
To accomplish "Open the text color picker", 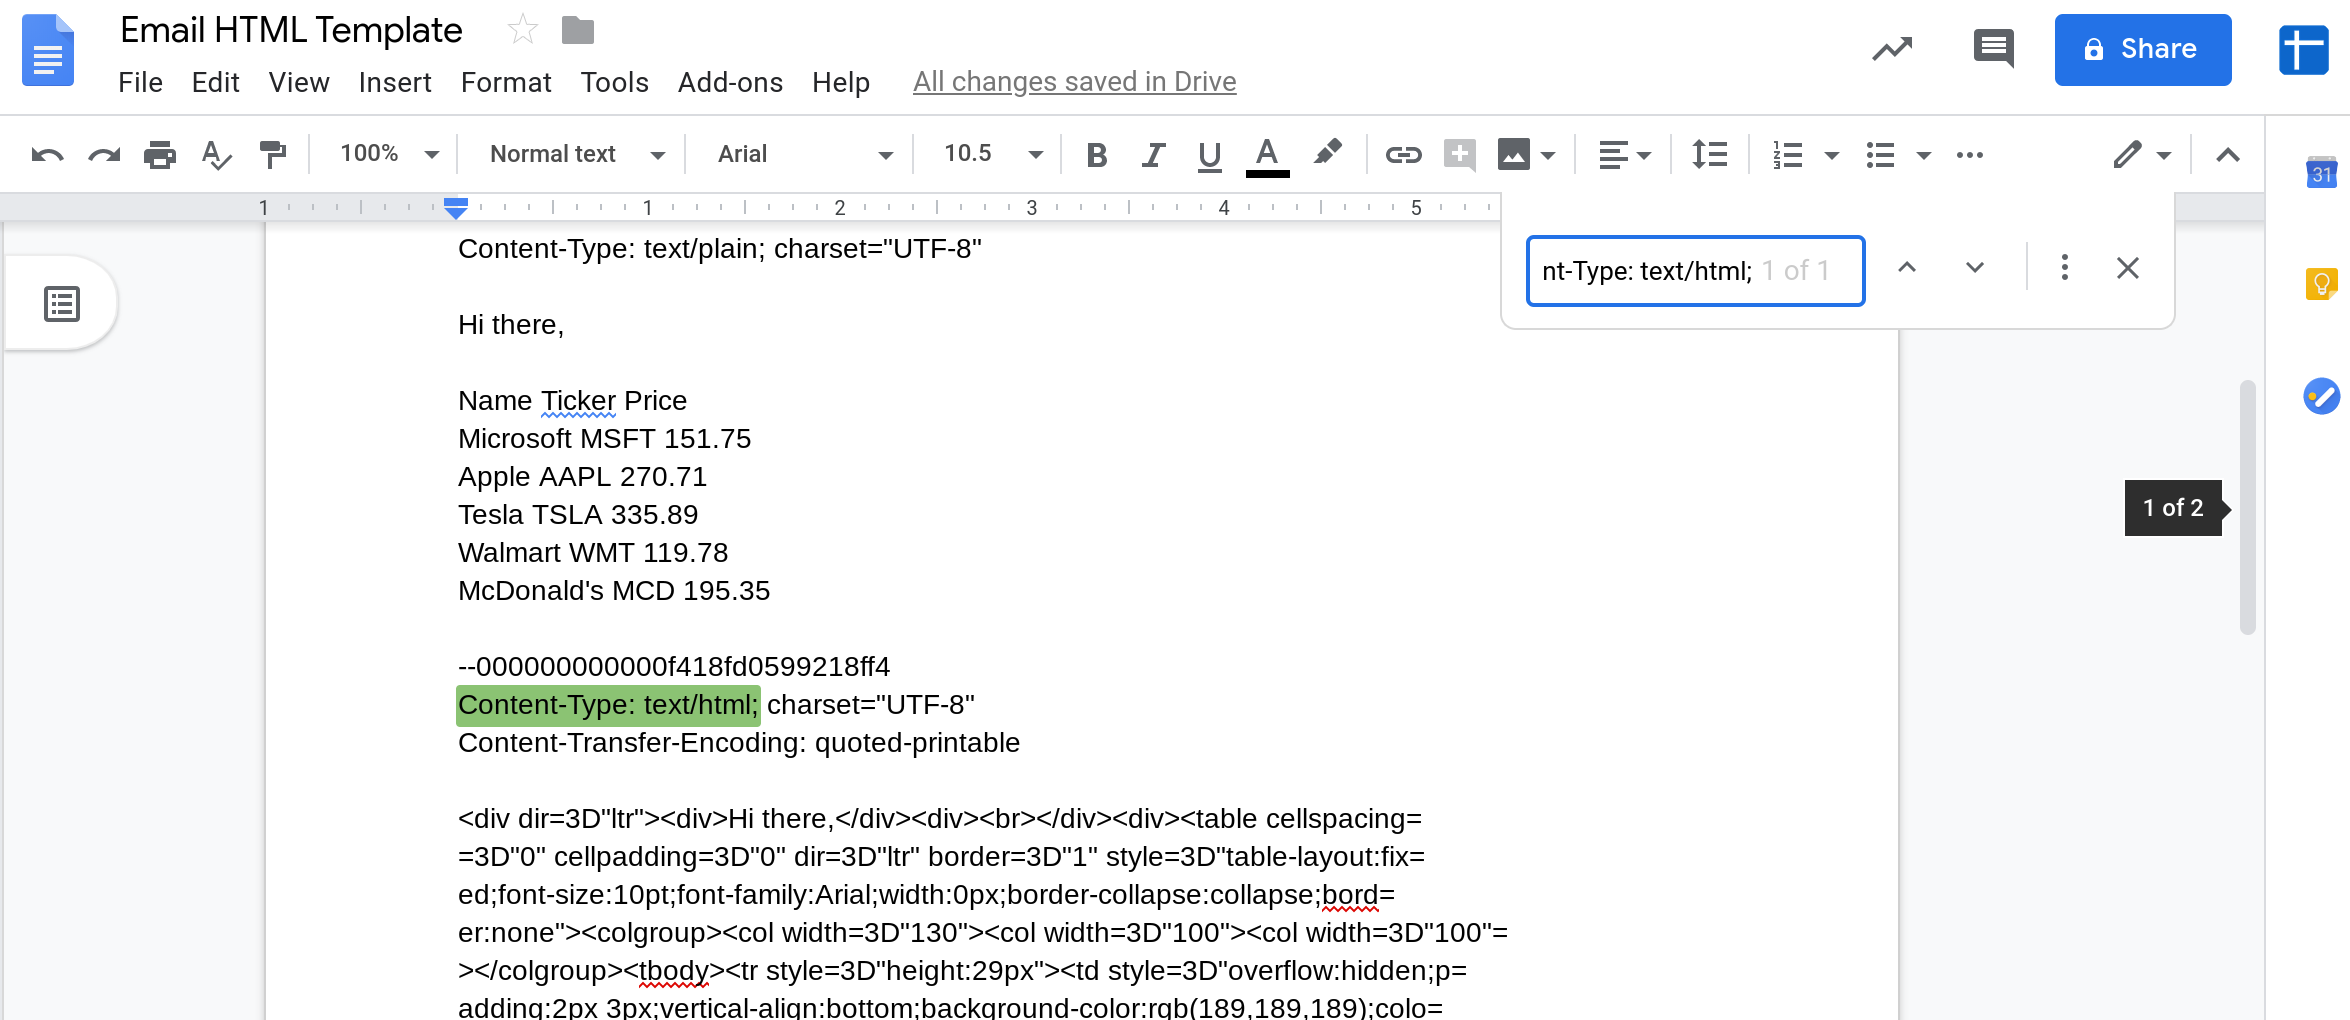I will (x=1267, y=156).
